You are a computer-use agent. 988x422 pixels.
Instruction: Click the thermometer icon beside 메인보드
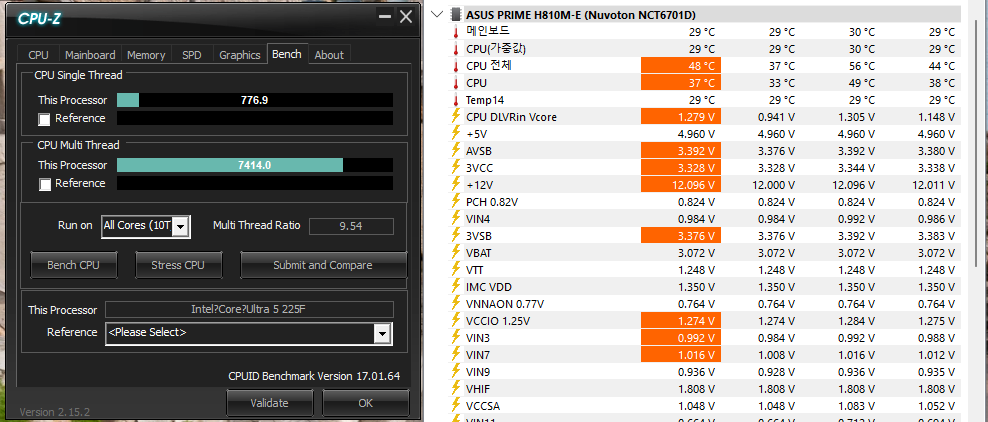(455, 32)
